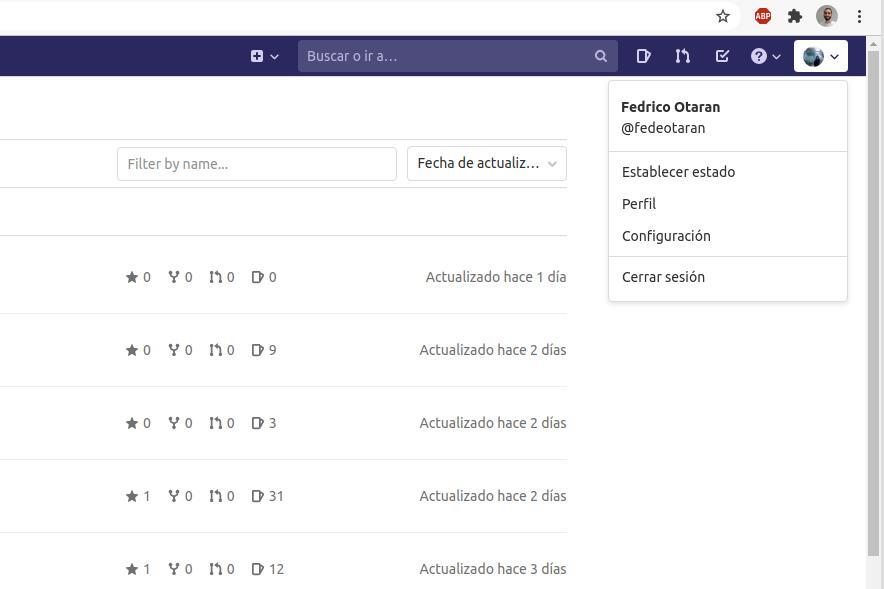Click star icon in row with 12 issues
The width and height of the screenshot is (884, 589).
click(x=132, y=569)
